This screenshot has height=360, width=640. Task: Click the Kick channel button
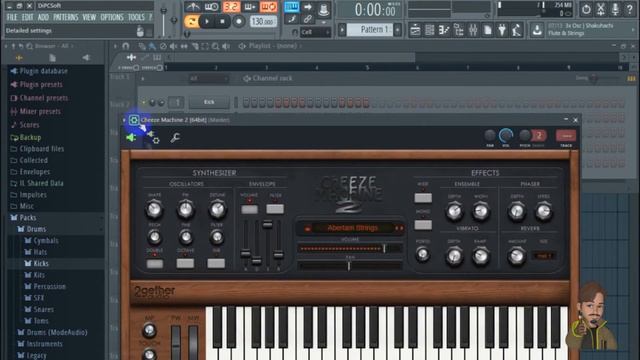(209, 102)
